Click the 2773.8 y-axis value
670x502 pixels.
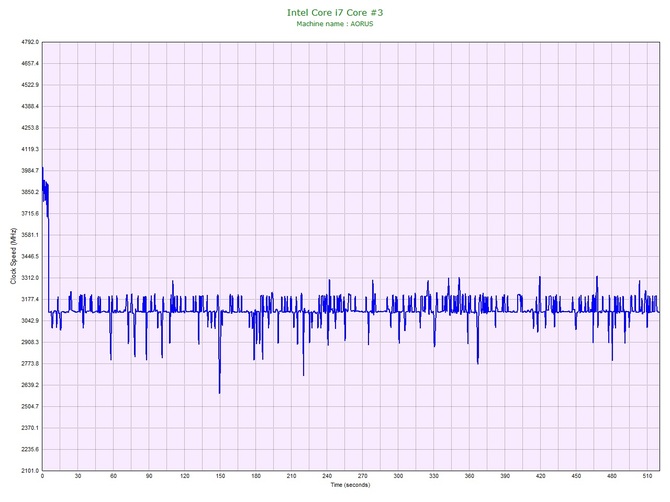(x=30, y=364)
